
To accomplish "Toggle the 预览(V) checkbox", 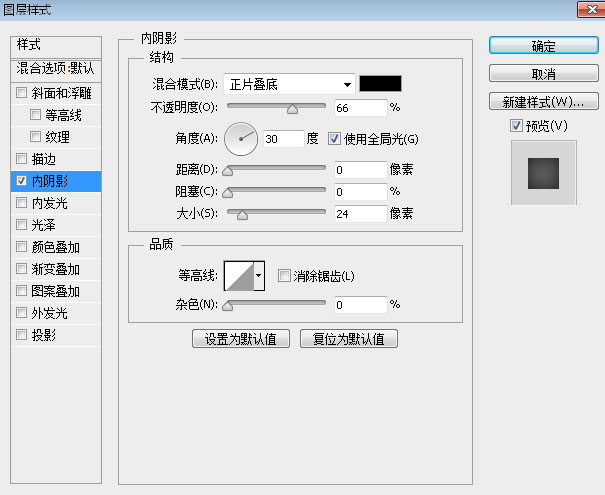I will 516,126.
